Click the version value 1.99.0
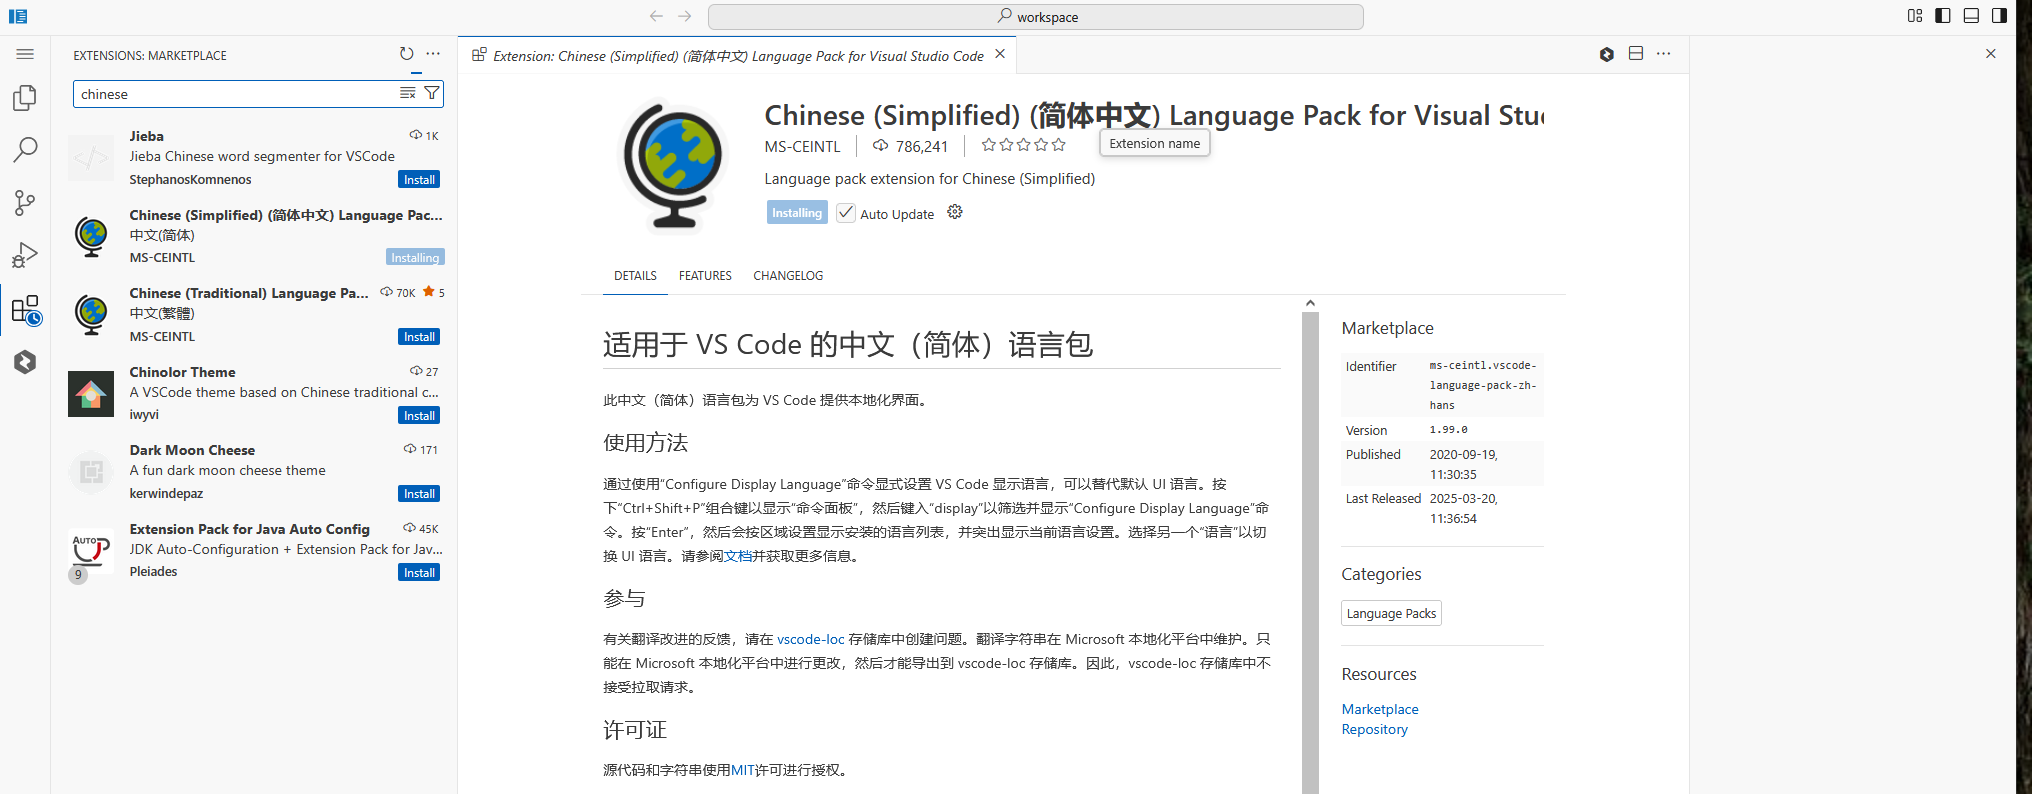 coord(1448,430)
